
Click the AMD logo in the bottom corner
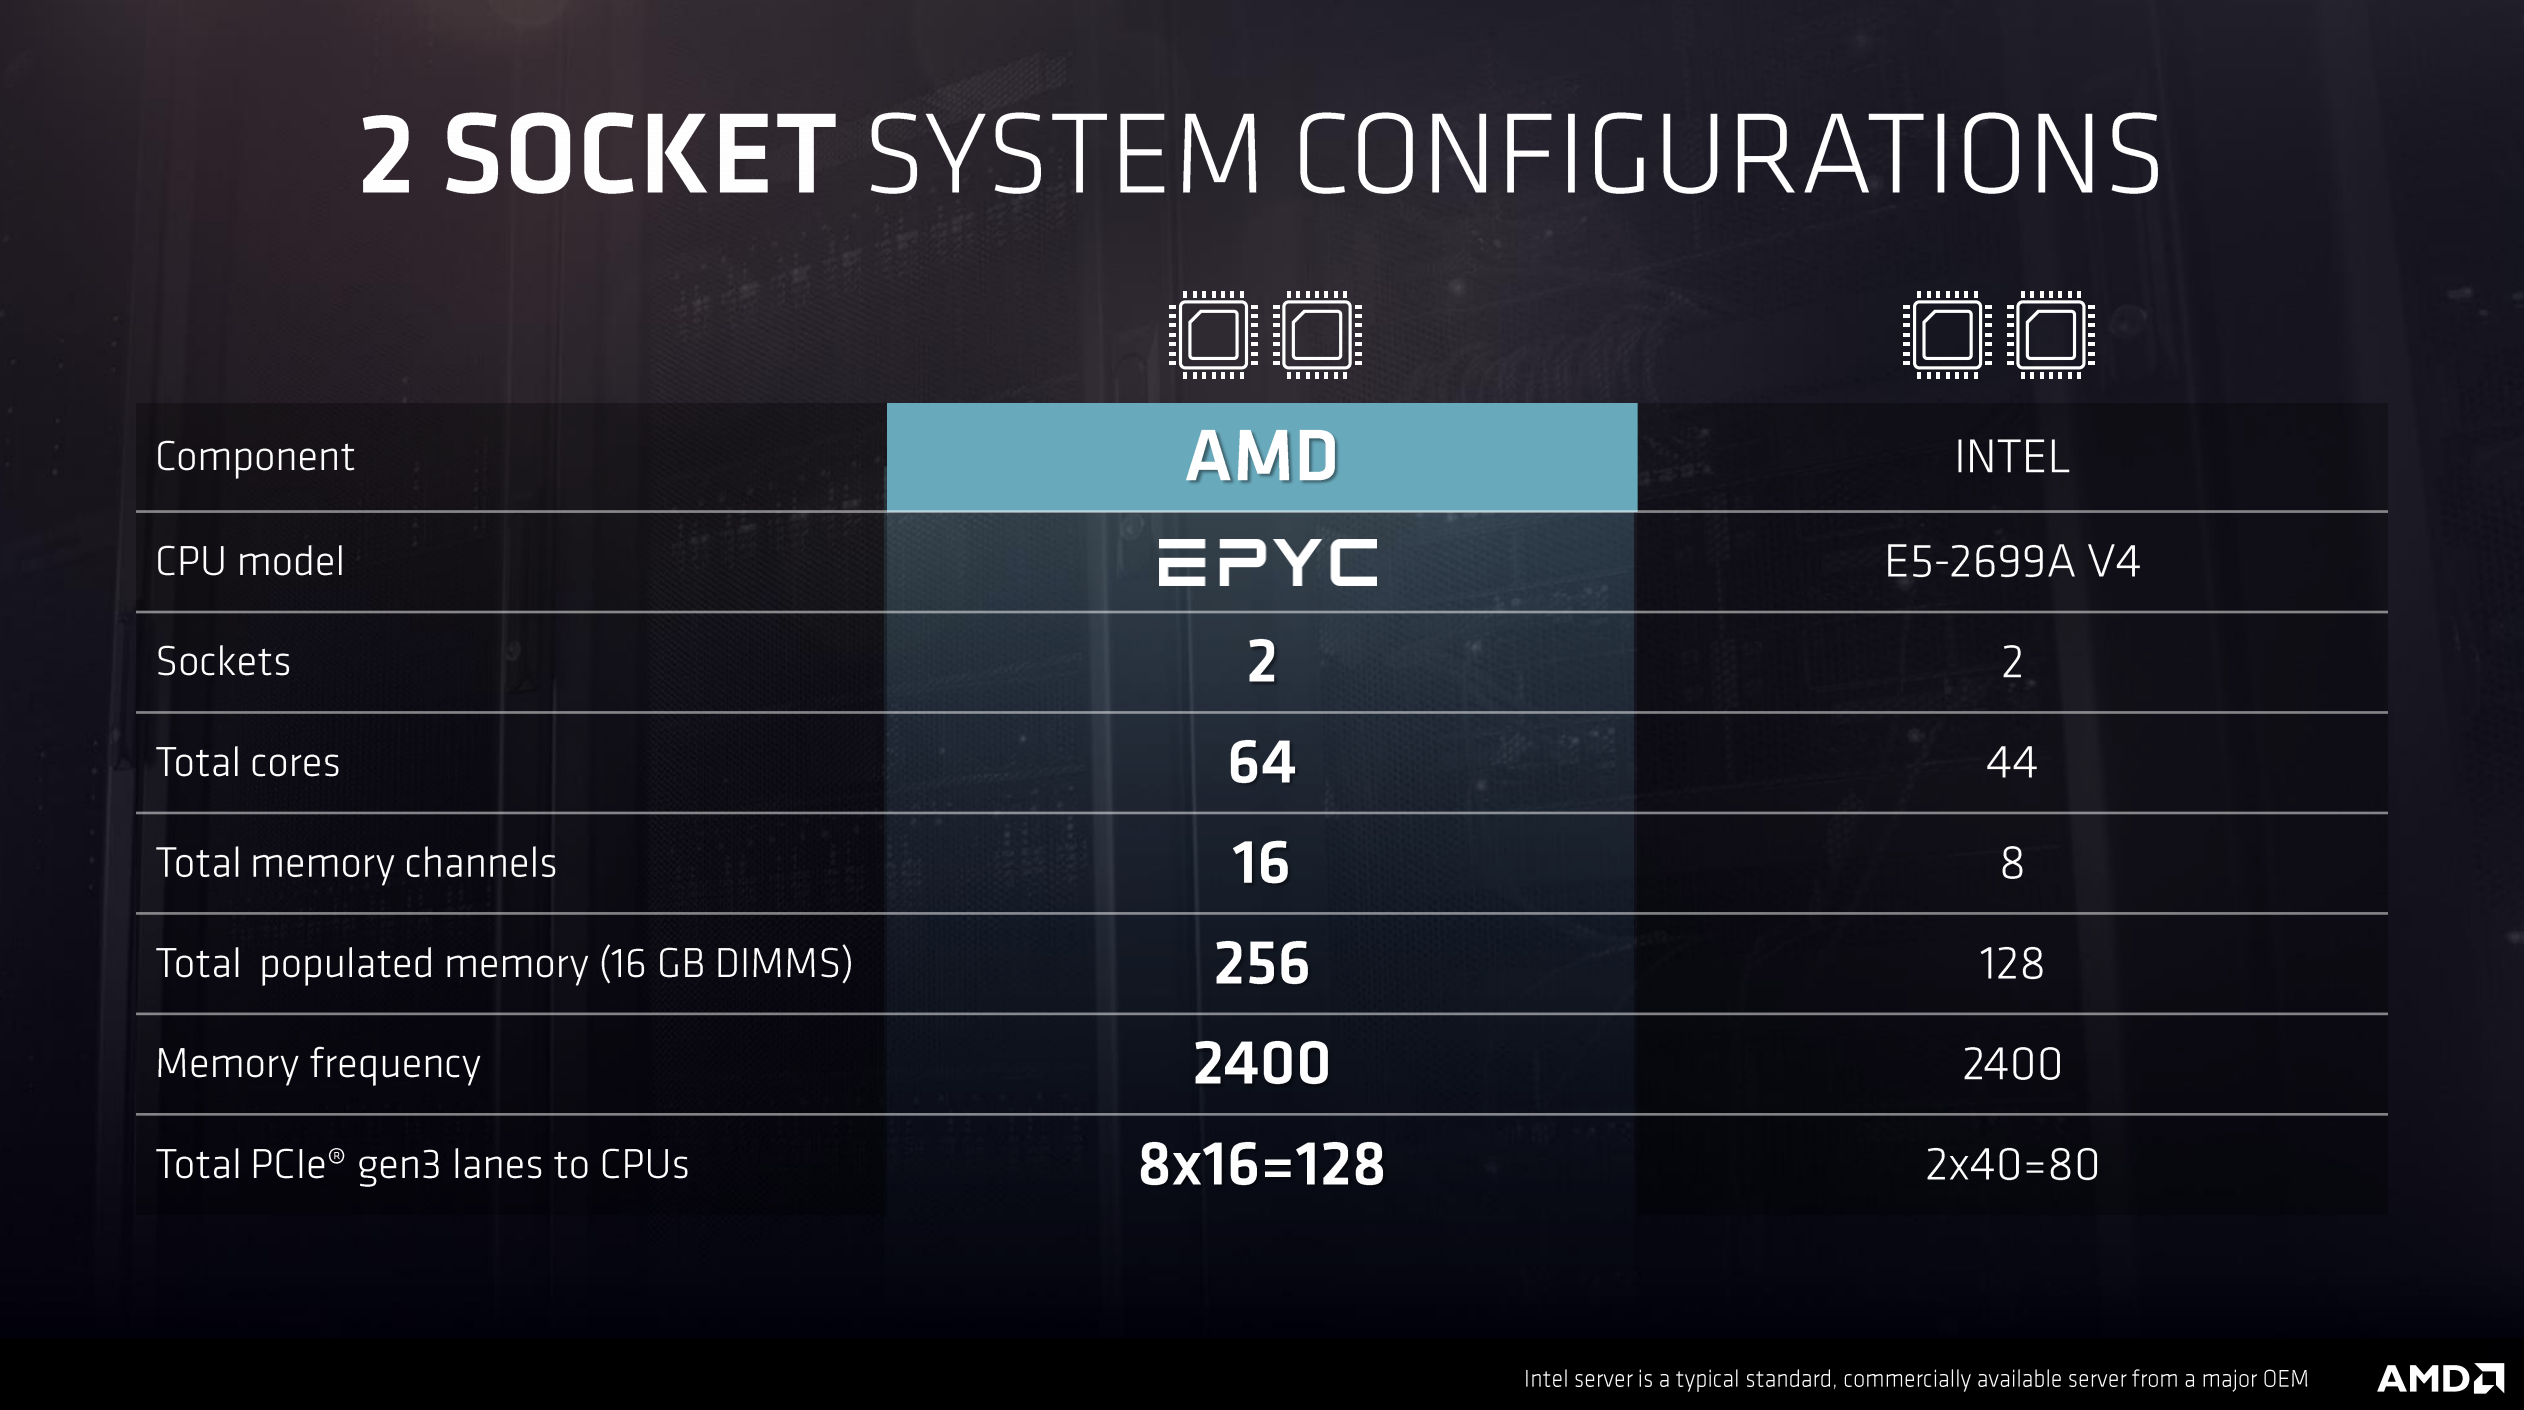[x=2439, y=1379]
